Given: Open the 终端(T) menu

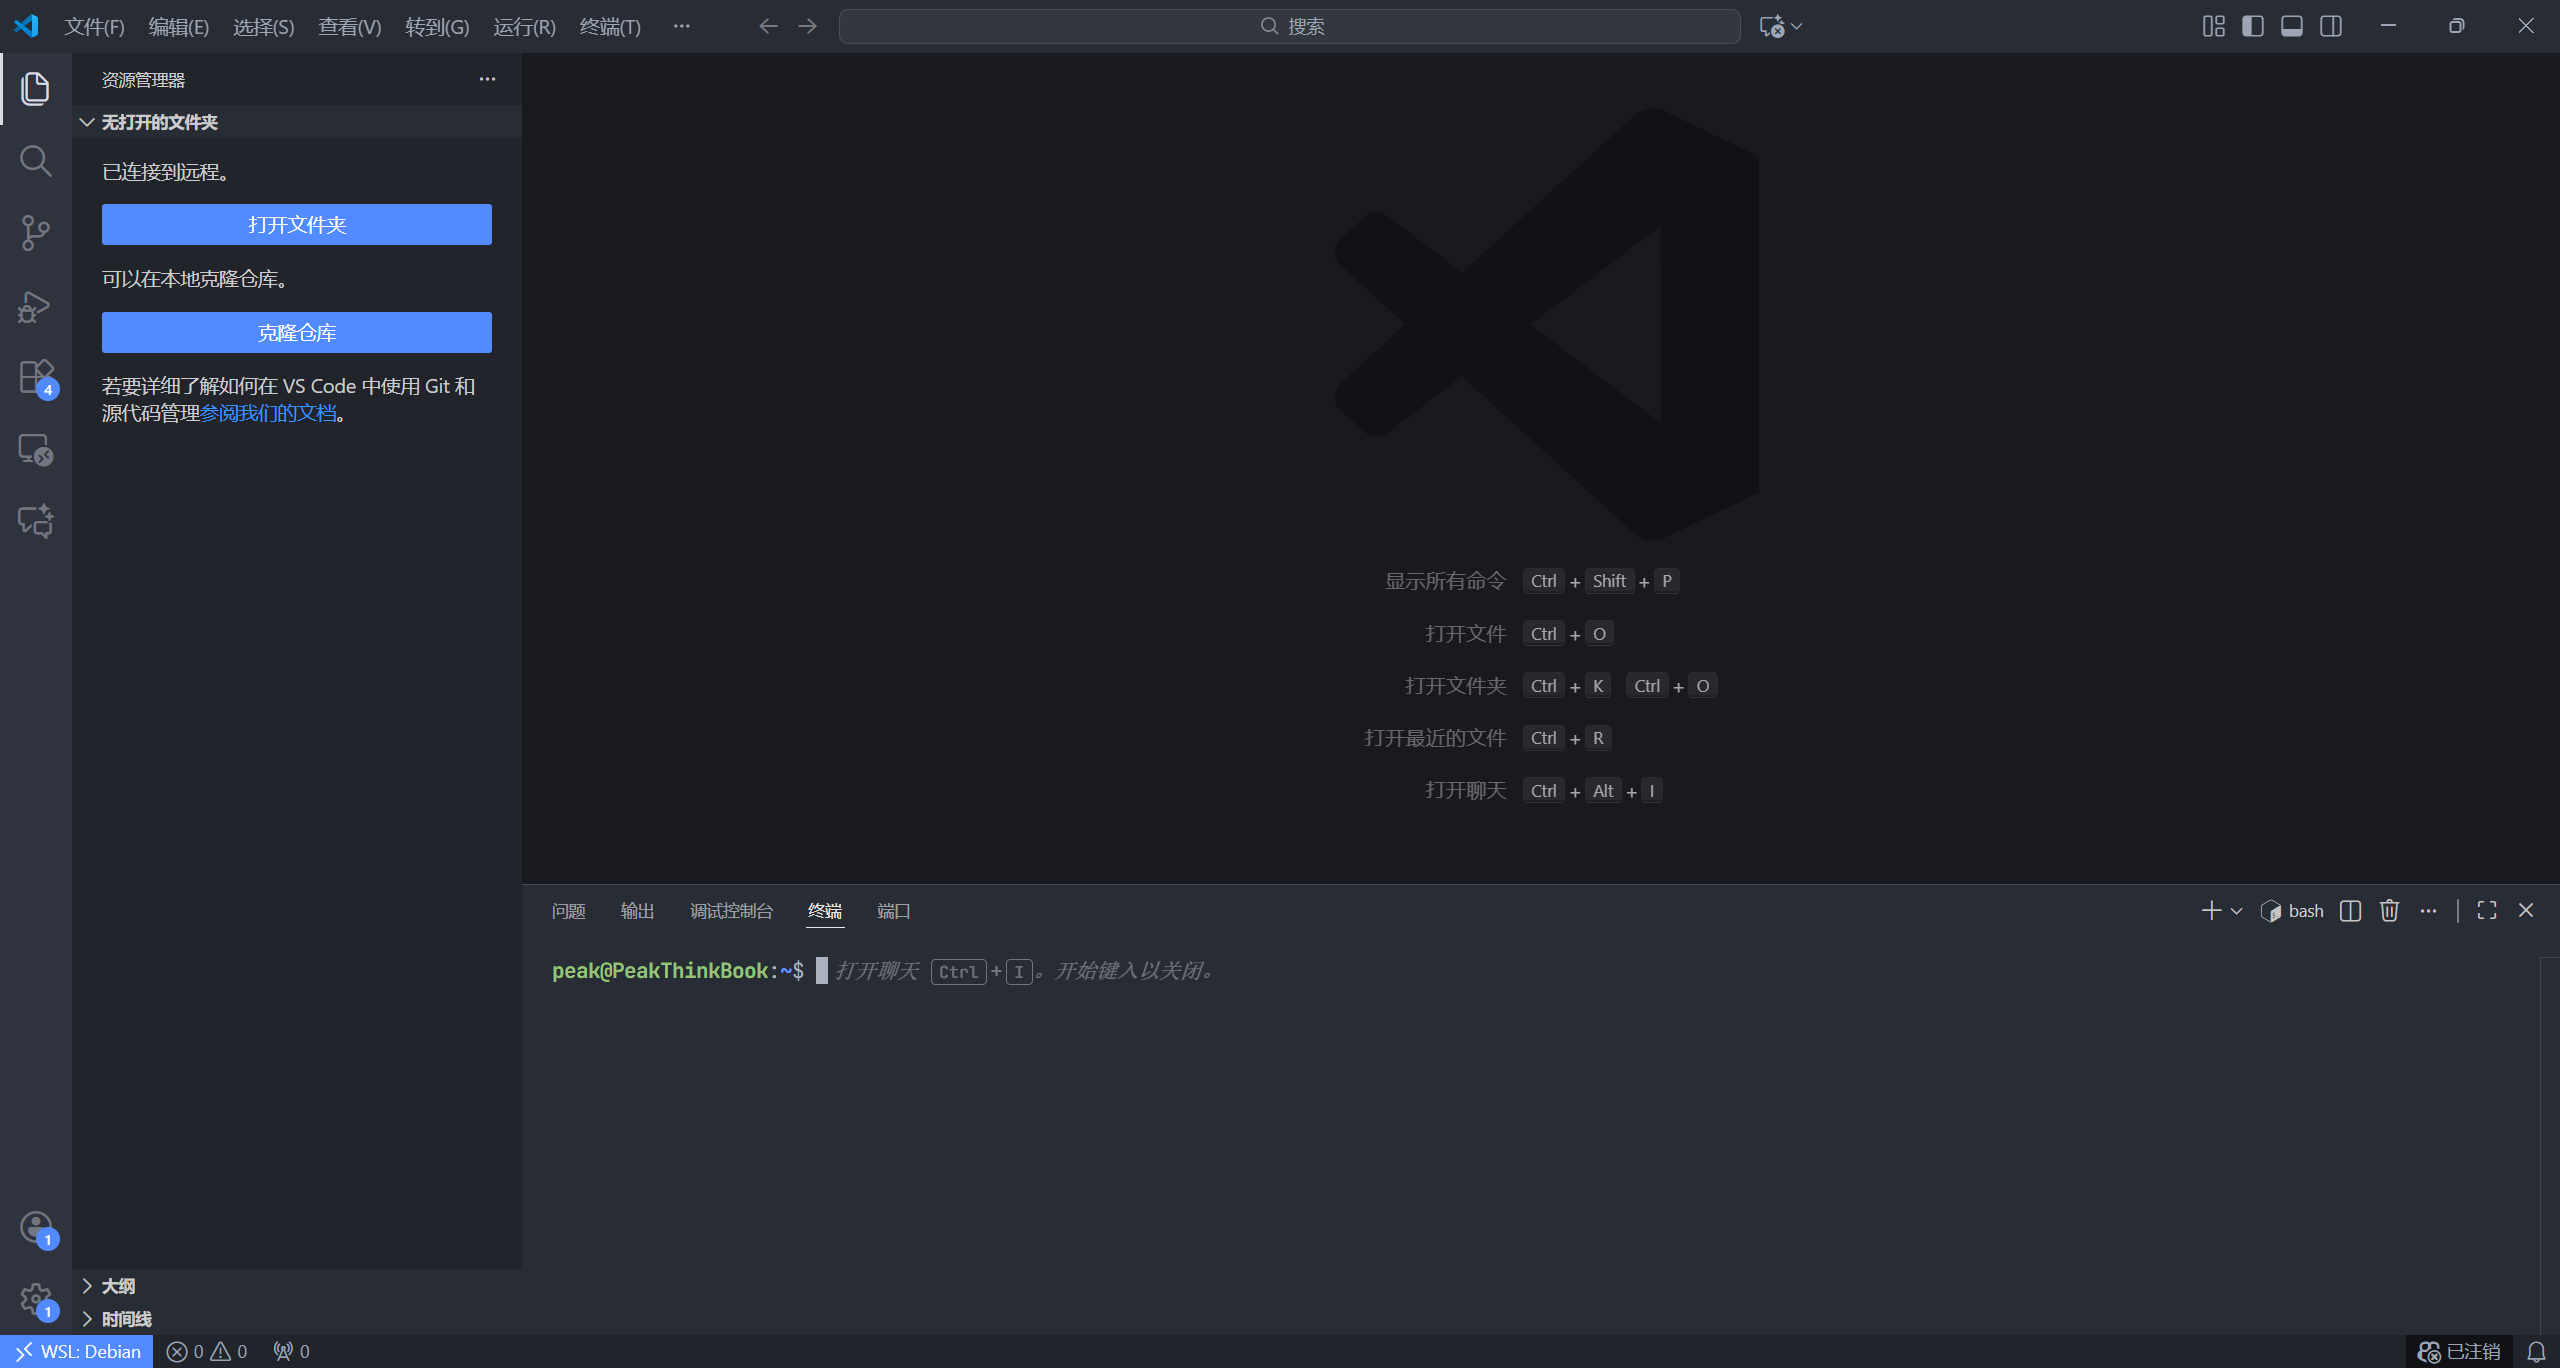Looking at the screenshot, I should pyautogui.click(x=610, y=27).
